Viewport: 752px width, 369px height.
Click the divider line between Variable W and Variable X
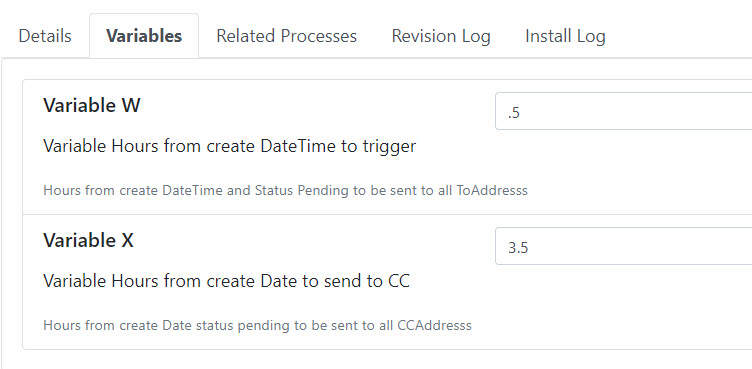pos(387,214)
